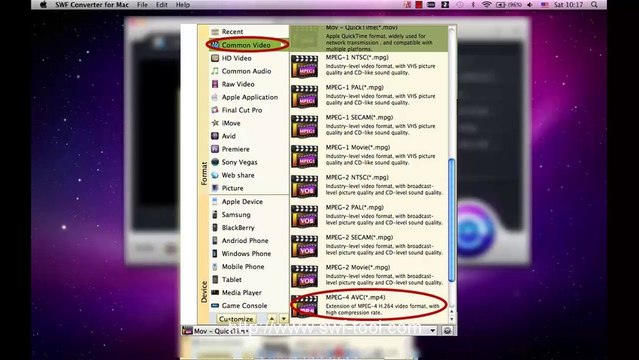Choose the Apple Application icon

pyautogui.click(x=215, y=97)
